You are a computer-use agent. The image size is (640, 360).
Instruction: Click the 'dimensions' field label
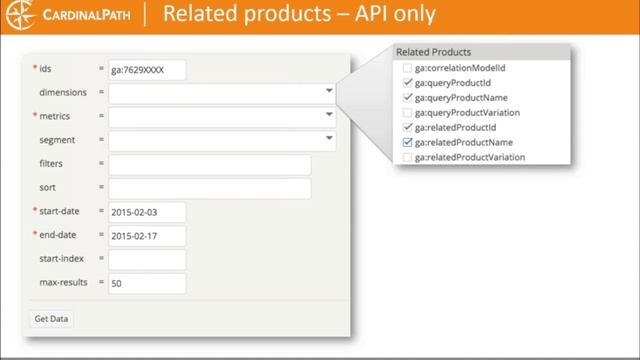click(x=63, y=93)
